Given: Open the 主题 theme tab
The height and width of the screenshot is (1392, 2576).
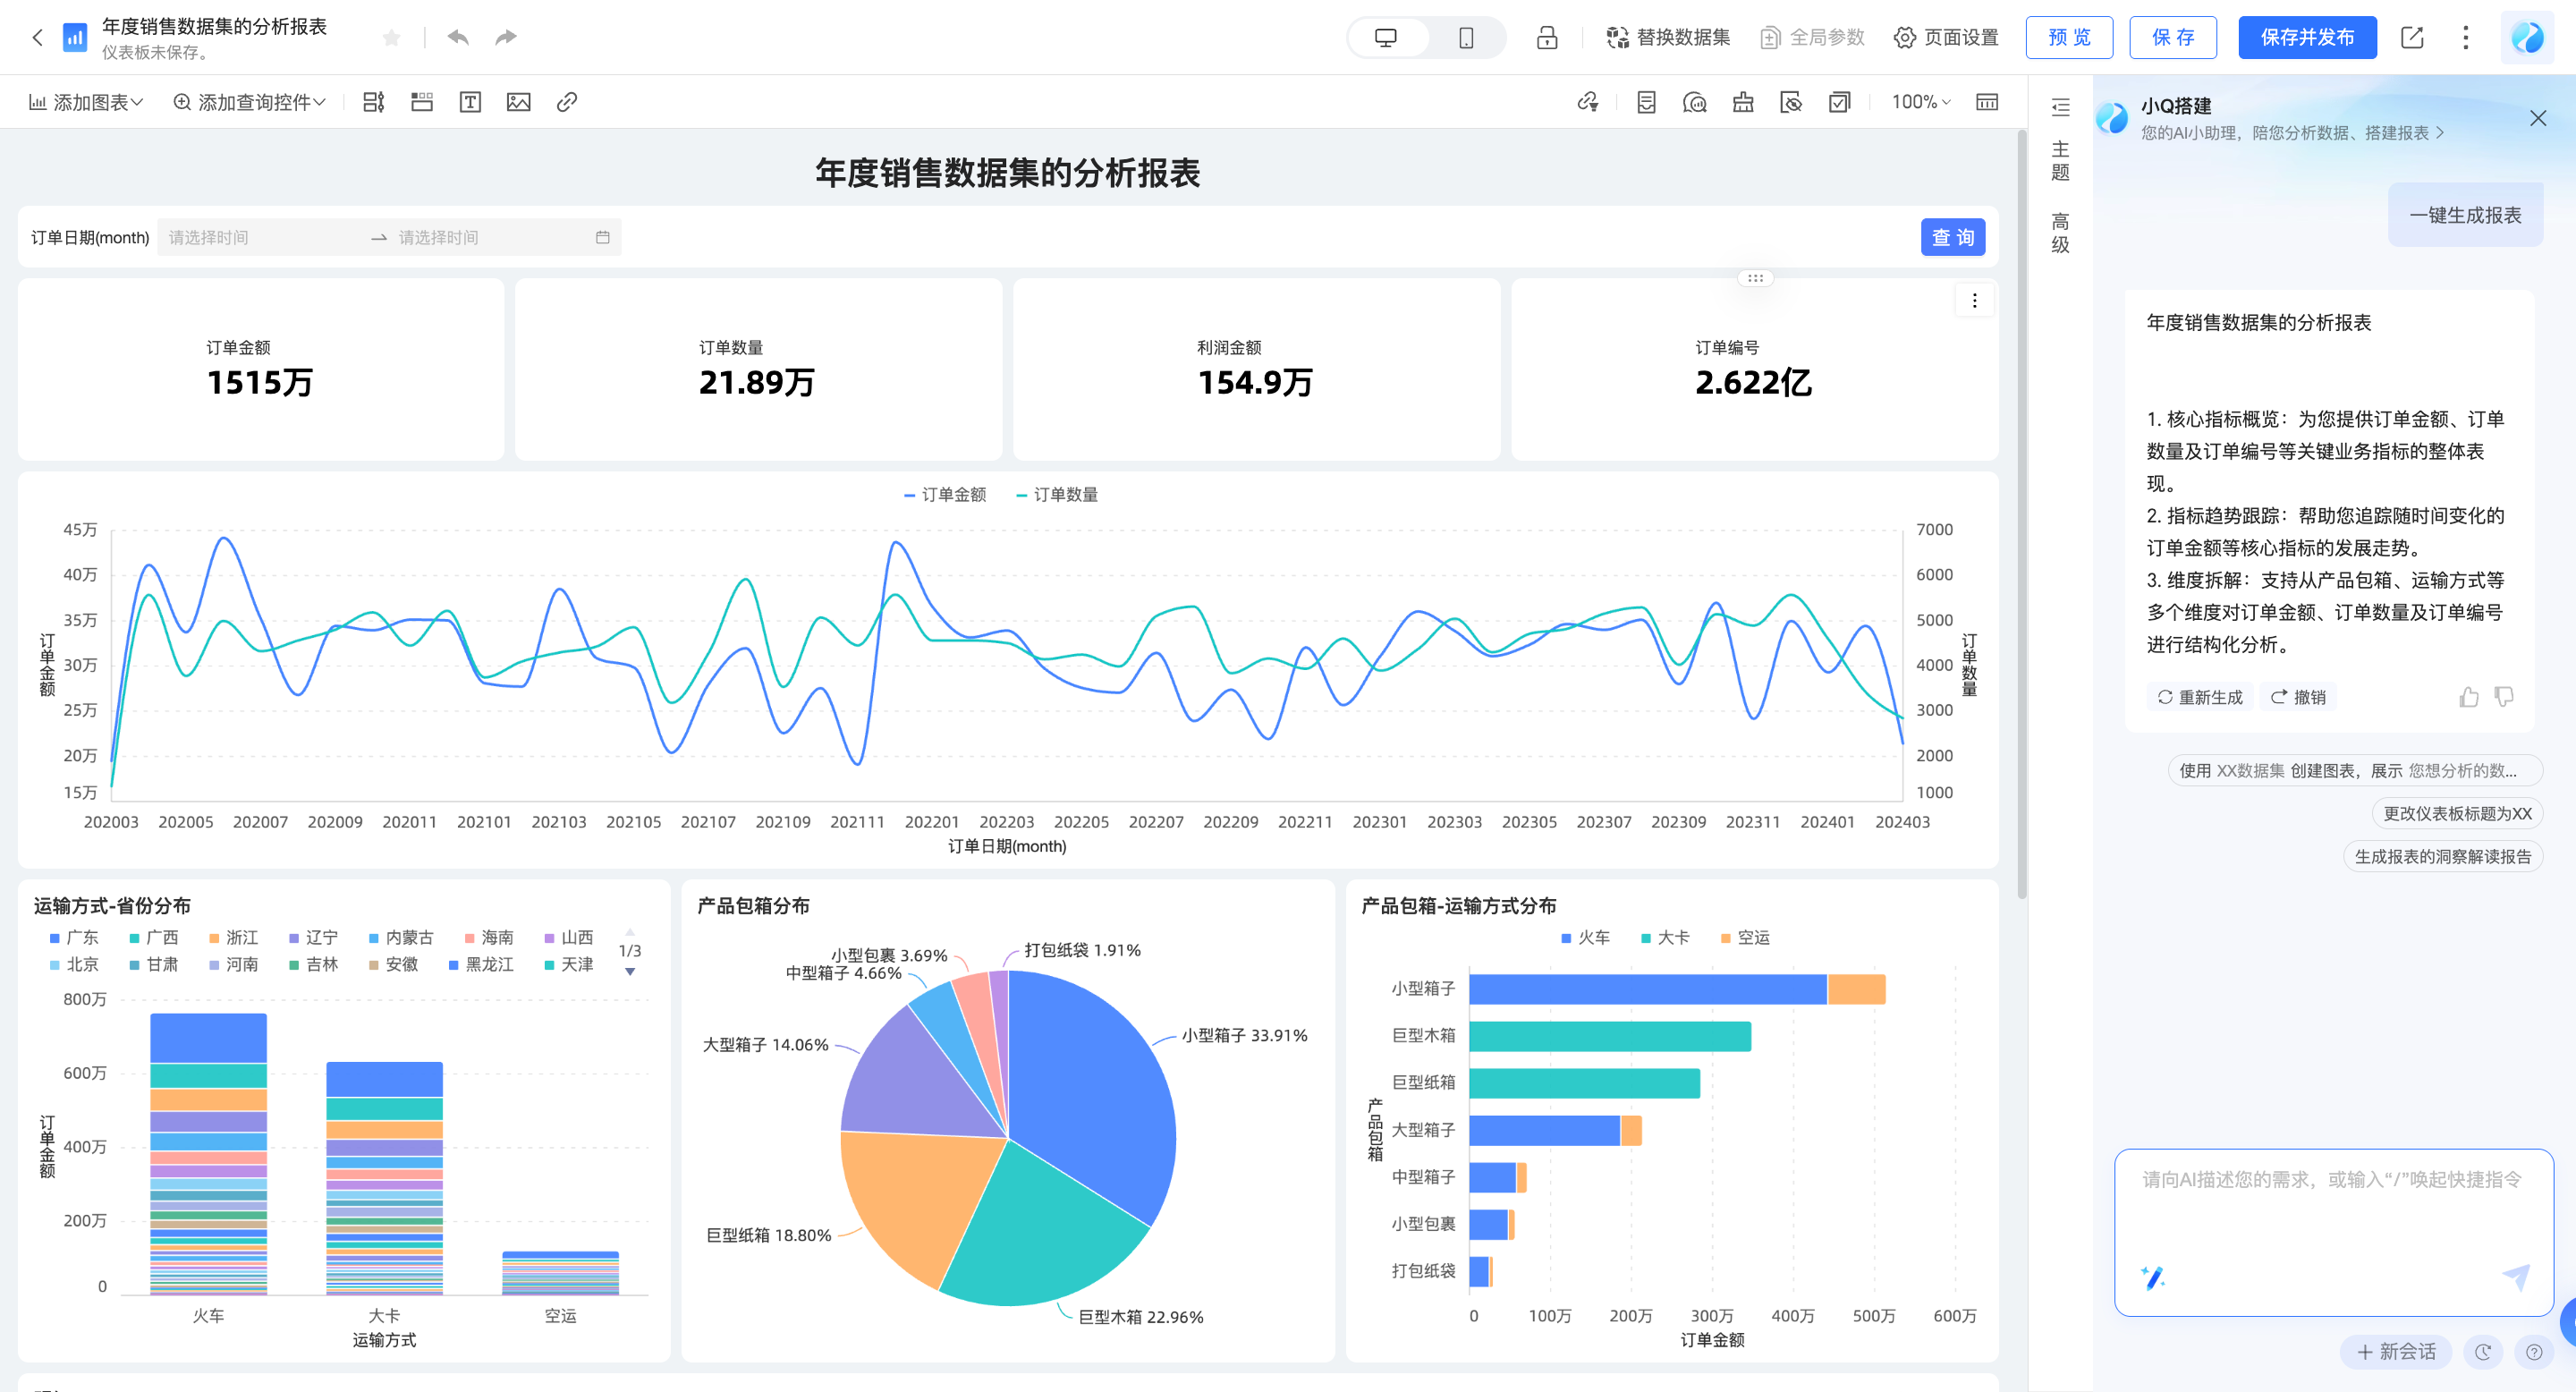Looking at the screenshot, I should 2060,161.
